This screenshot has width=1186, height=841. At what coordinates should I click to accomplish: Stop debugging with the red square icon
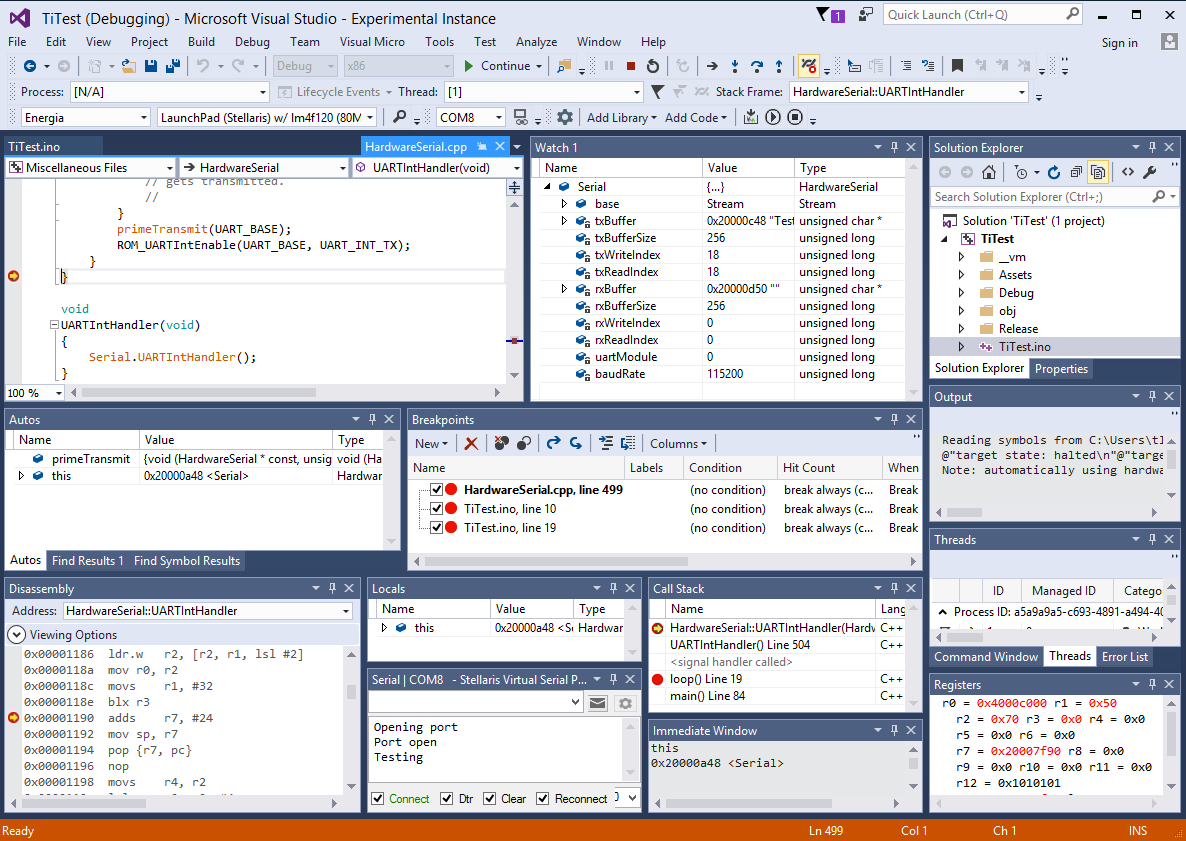pyautogui.click(x=631, y=66)
